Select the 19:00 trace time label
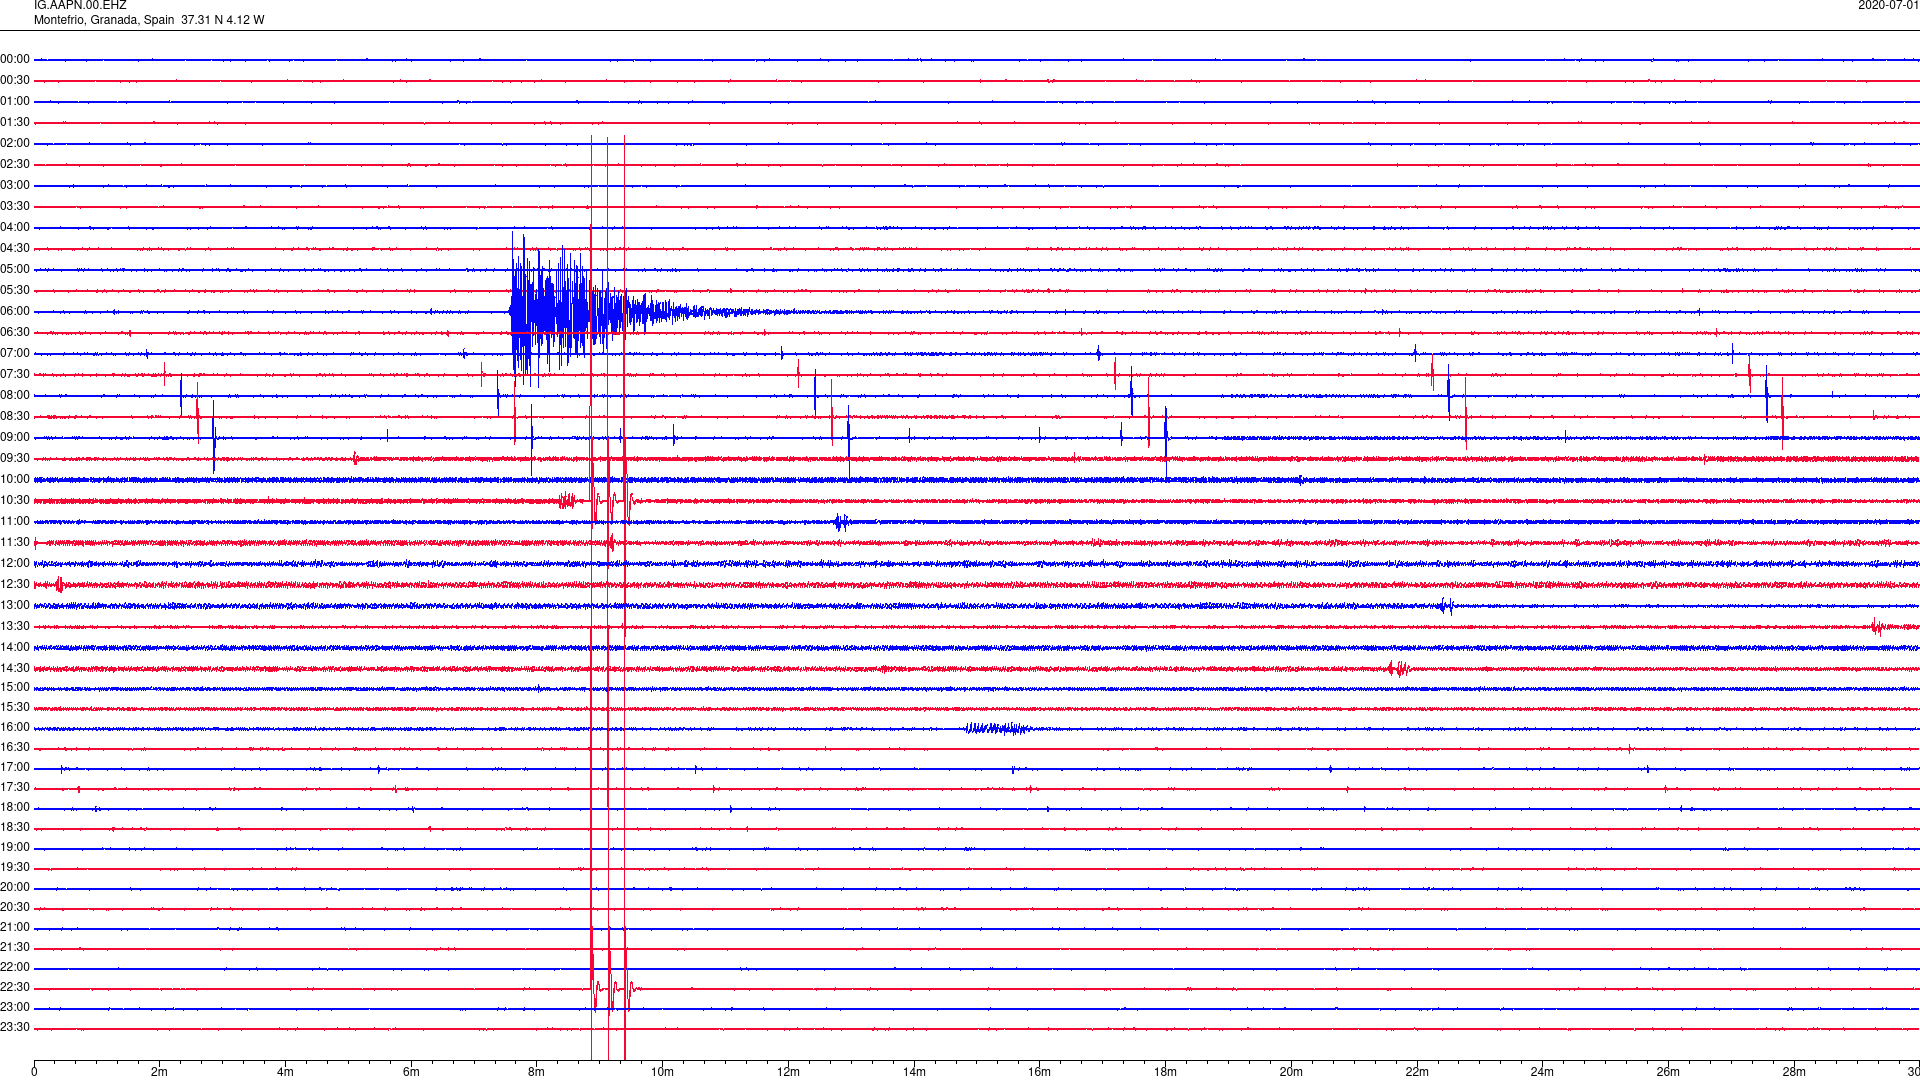This screenshot has width=1920, height=1080. (15, 847)
